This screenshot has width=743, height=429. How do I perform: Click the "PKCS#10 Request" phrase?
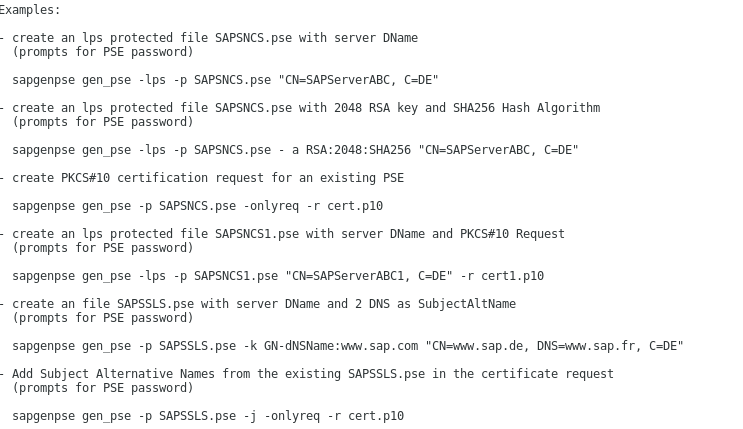(512, 234)
